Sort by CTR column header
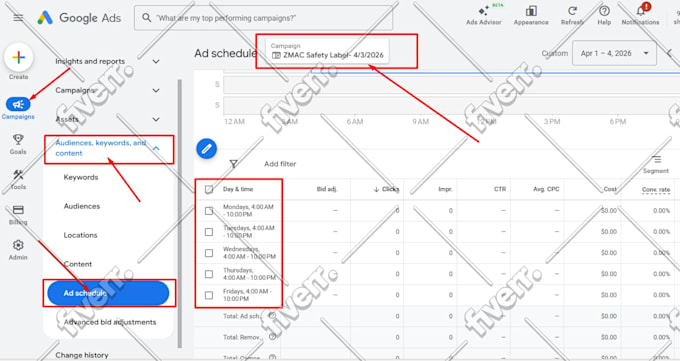The width and height of the screenshot is (680, 361). tap(500, 189)
